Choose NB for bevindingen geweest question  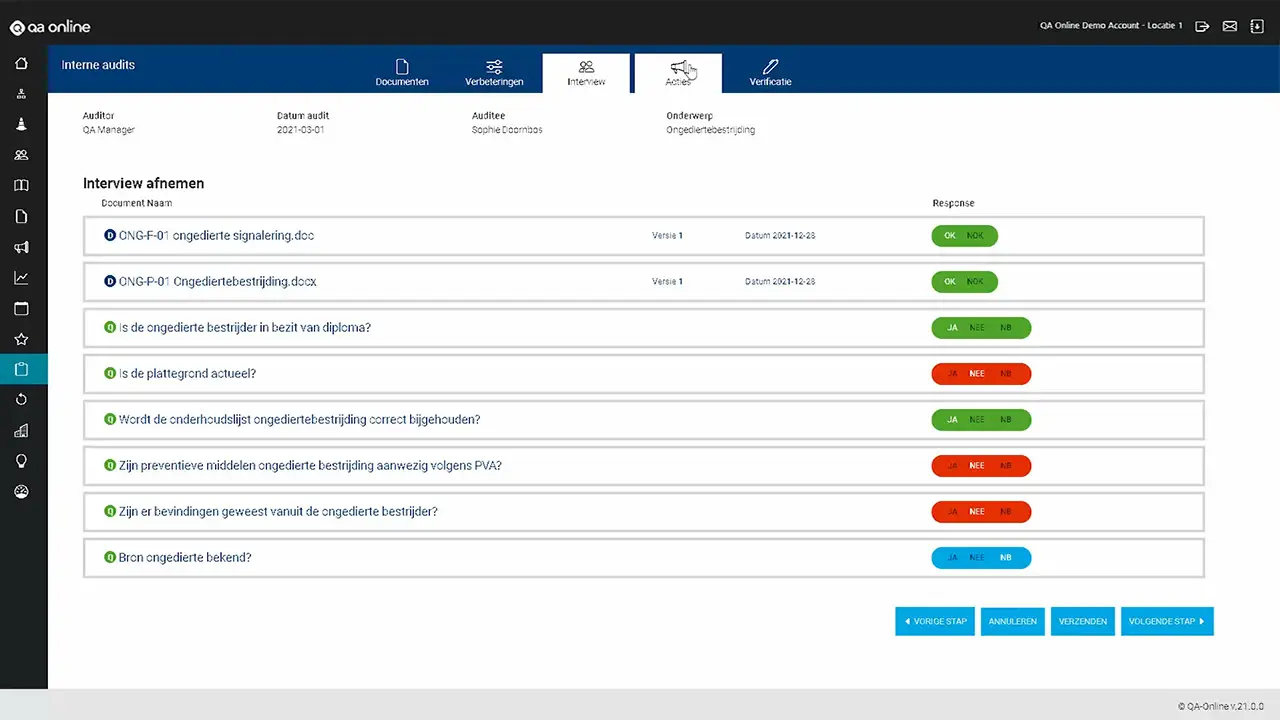pos(1006,512)
